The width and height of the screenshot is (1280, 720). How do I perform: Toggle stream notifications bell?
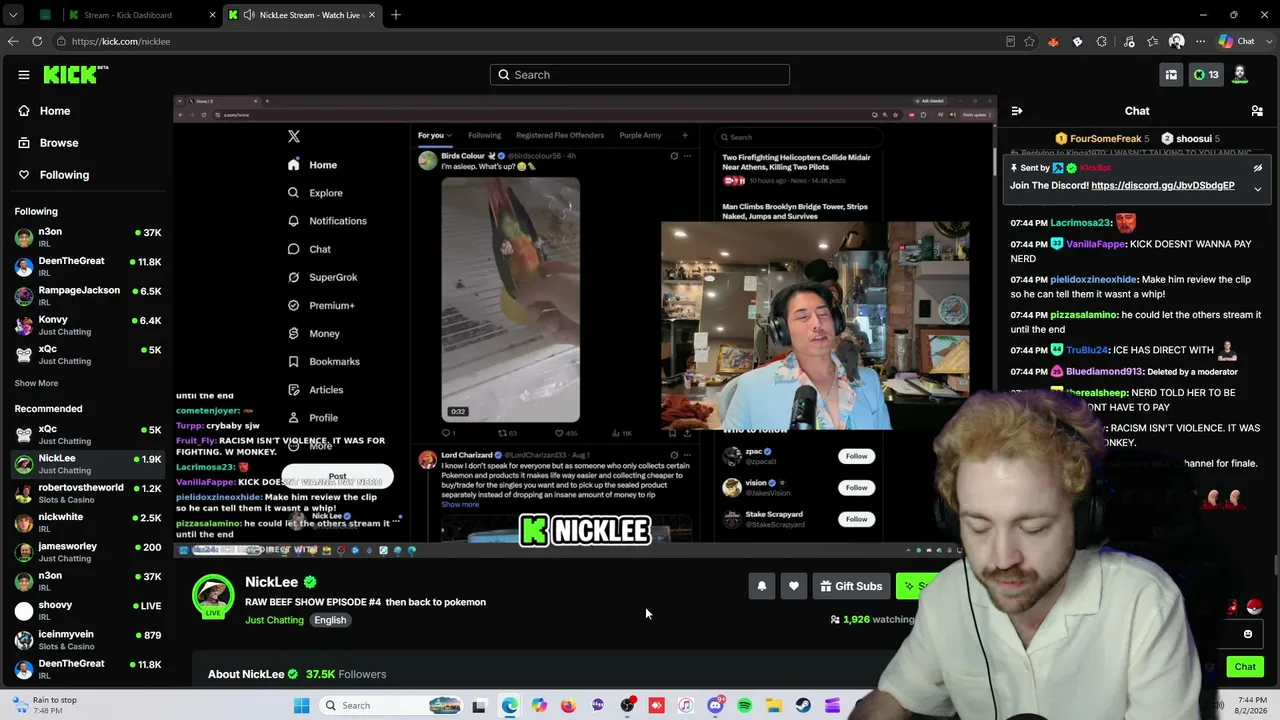pos(762,586)
